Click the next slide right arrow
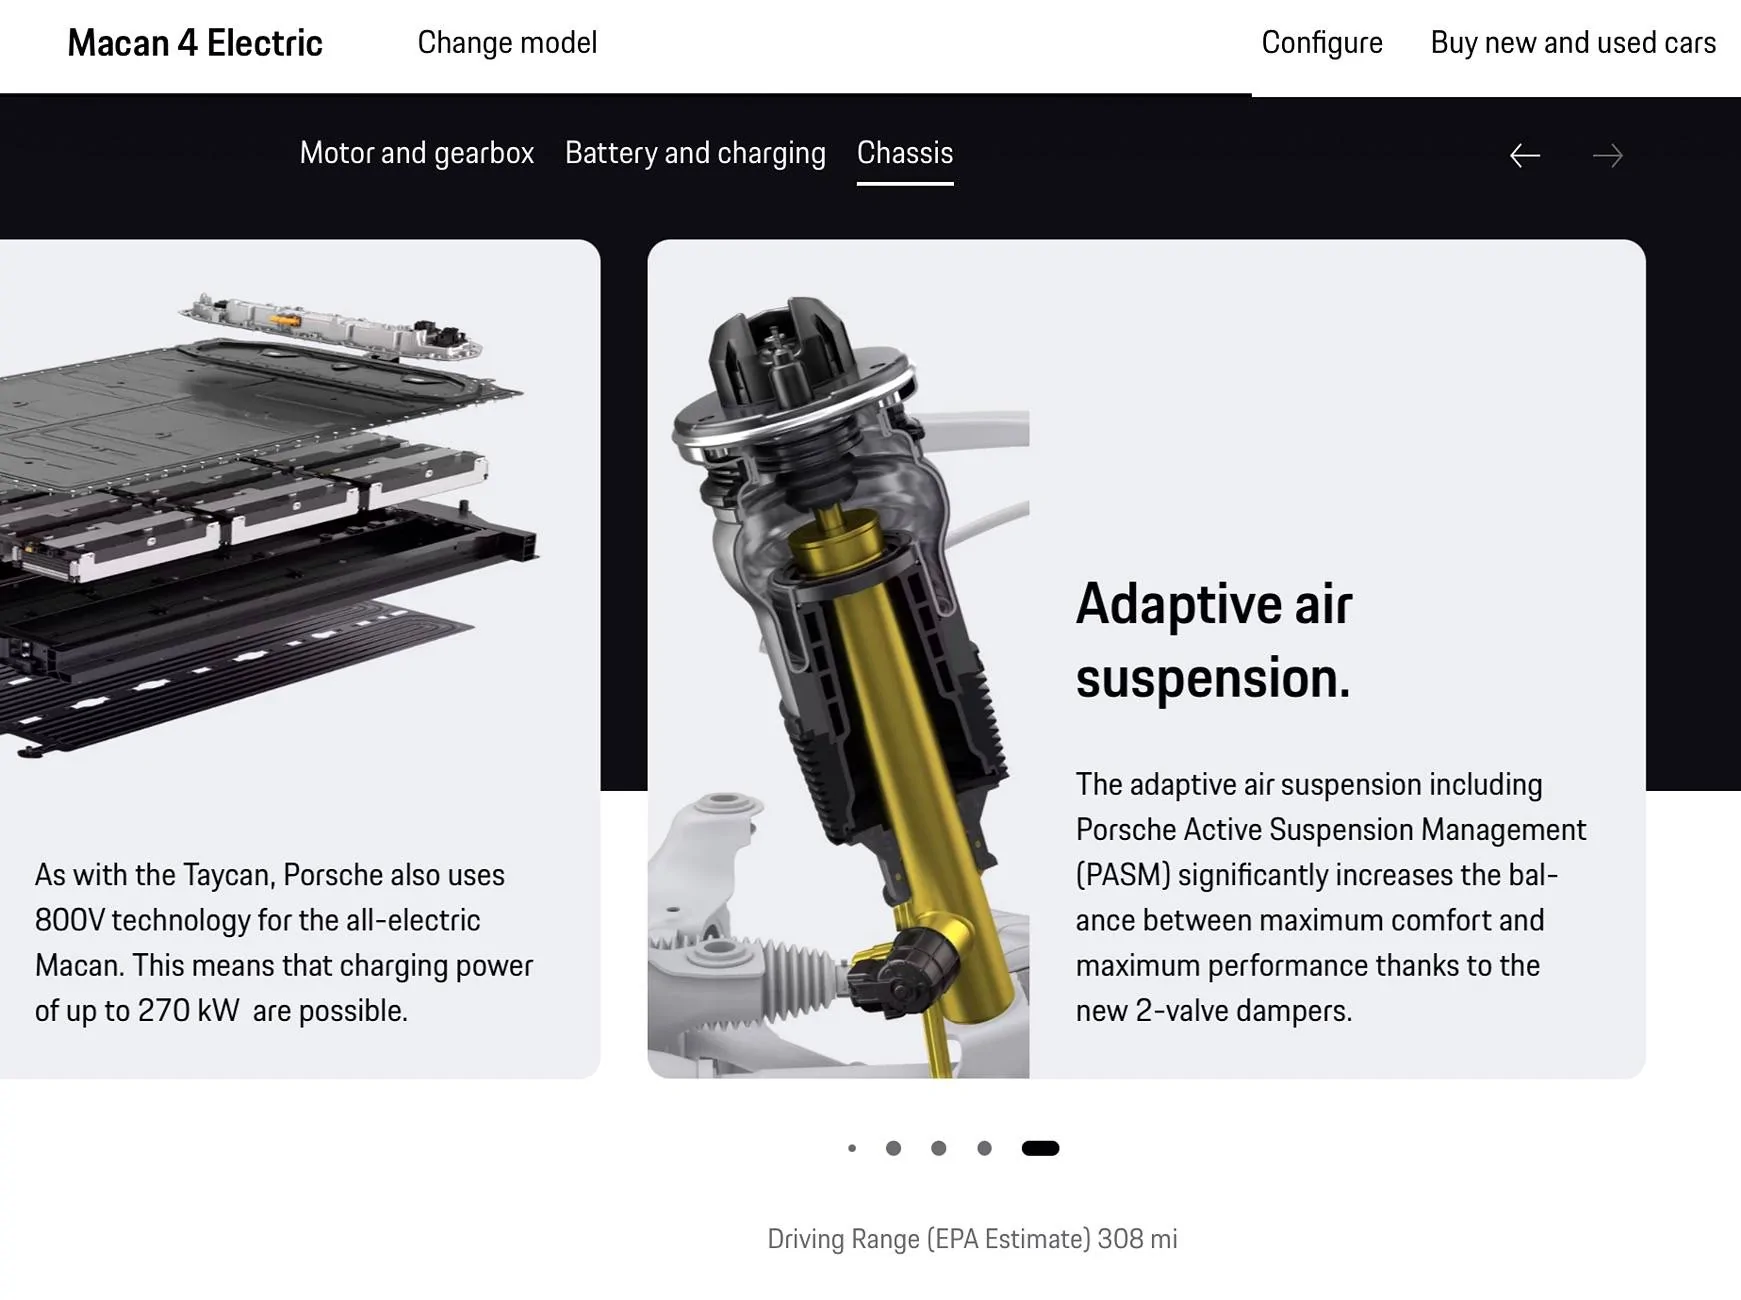This screenshot has height=1300, width=1741. tap(1607, 156)
